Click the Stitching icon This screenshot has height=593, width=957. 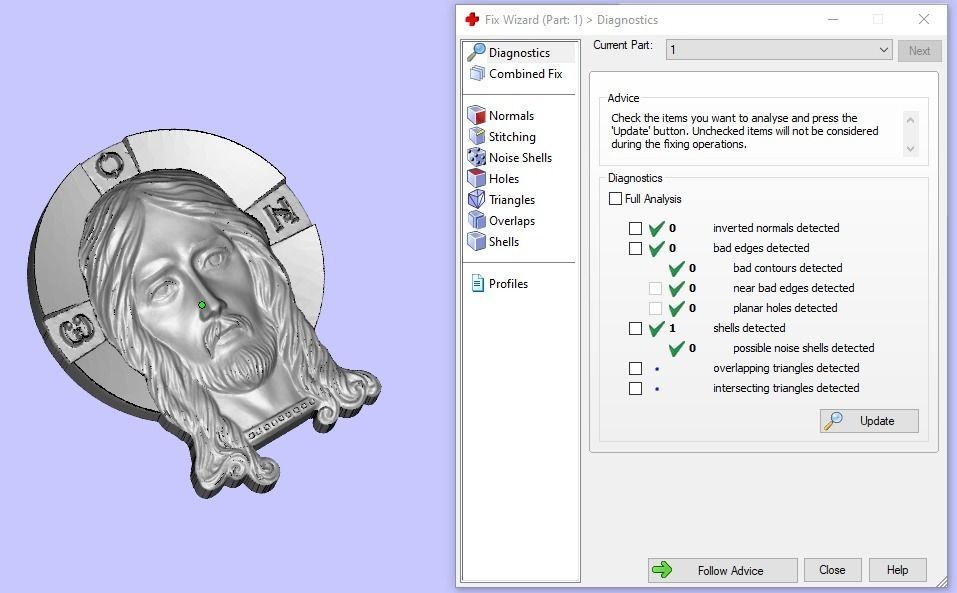pyautogui.click(x=477, y=137)
